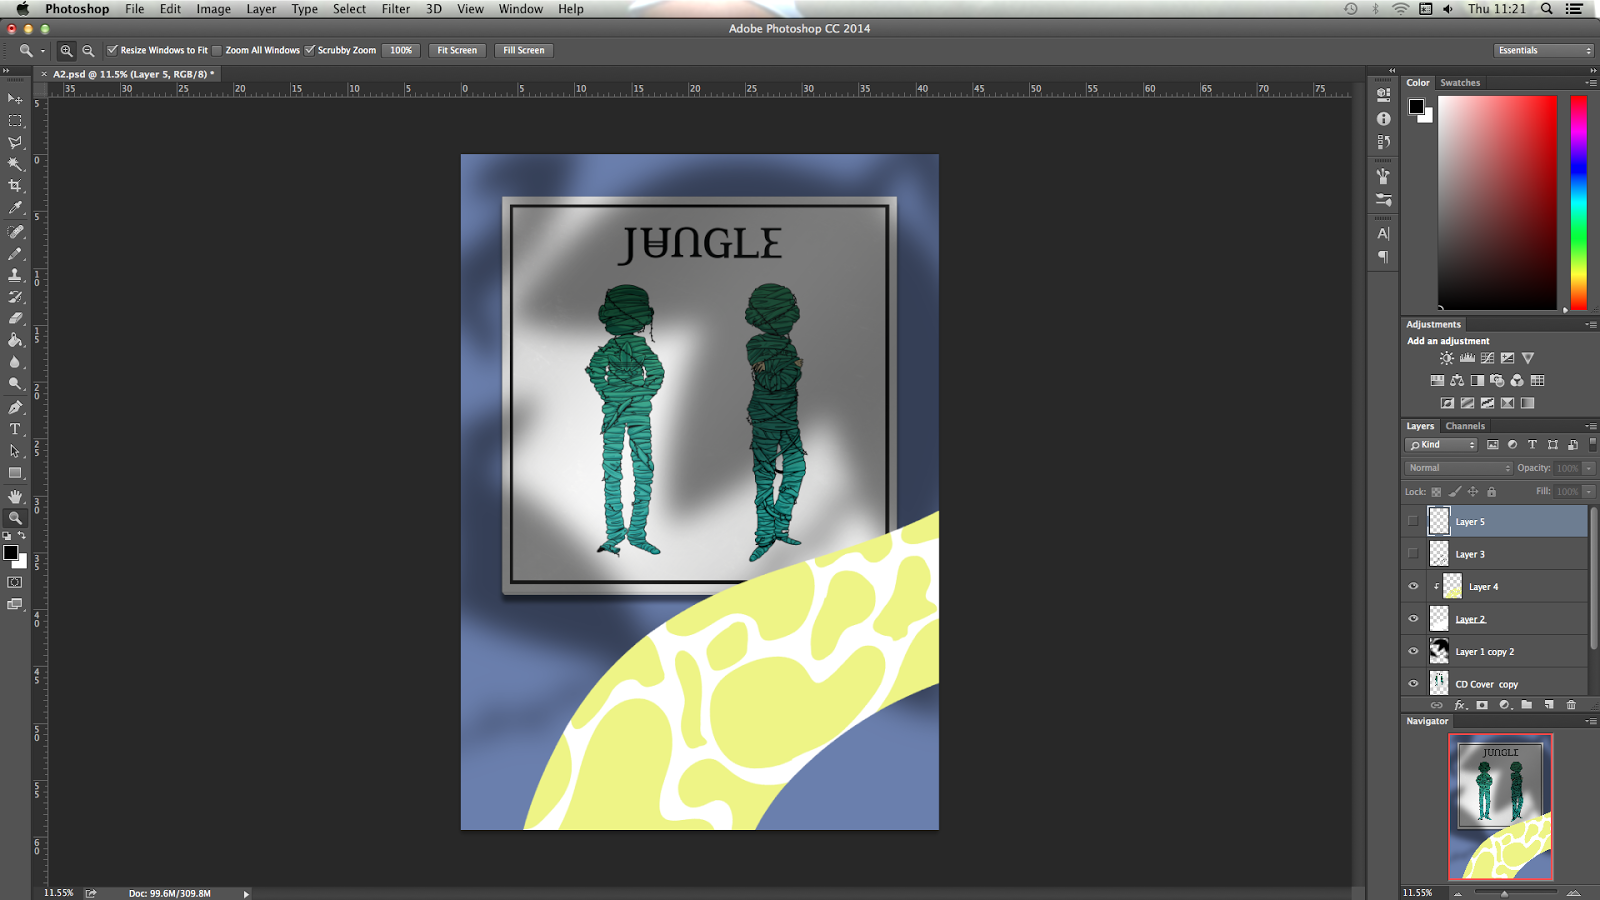Click Navigator preview thumbnail

[x=1500, y=807]
